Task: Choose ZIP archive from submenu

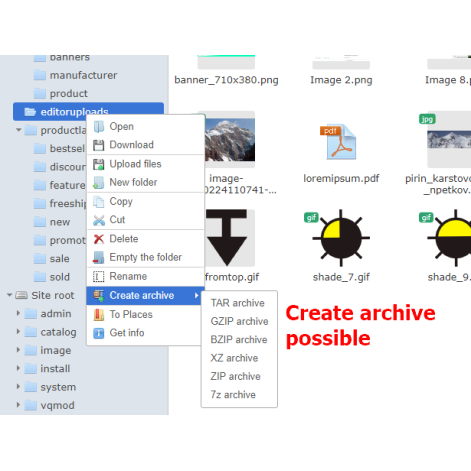Action: 239,376
